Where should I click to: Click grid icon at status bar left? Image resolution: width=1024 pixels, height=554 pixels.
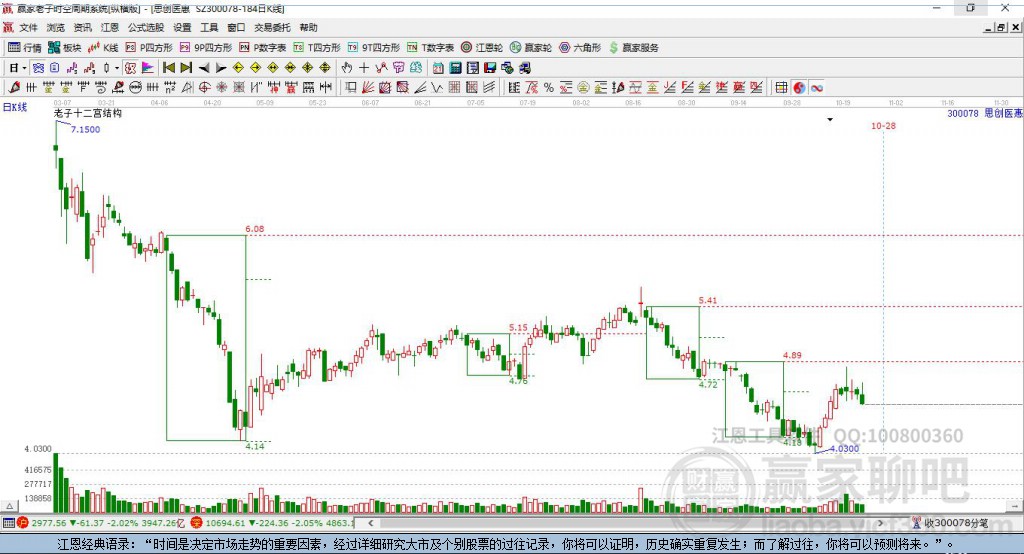[x=8, y=523]
